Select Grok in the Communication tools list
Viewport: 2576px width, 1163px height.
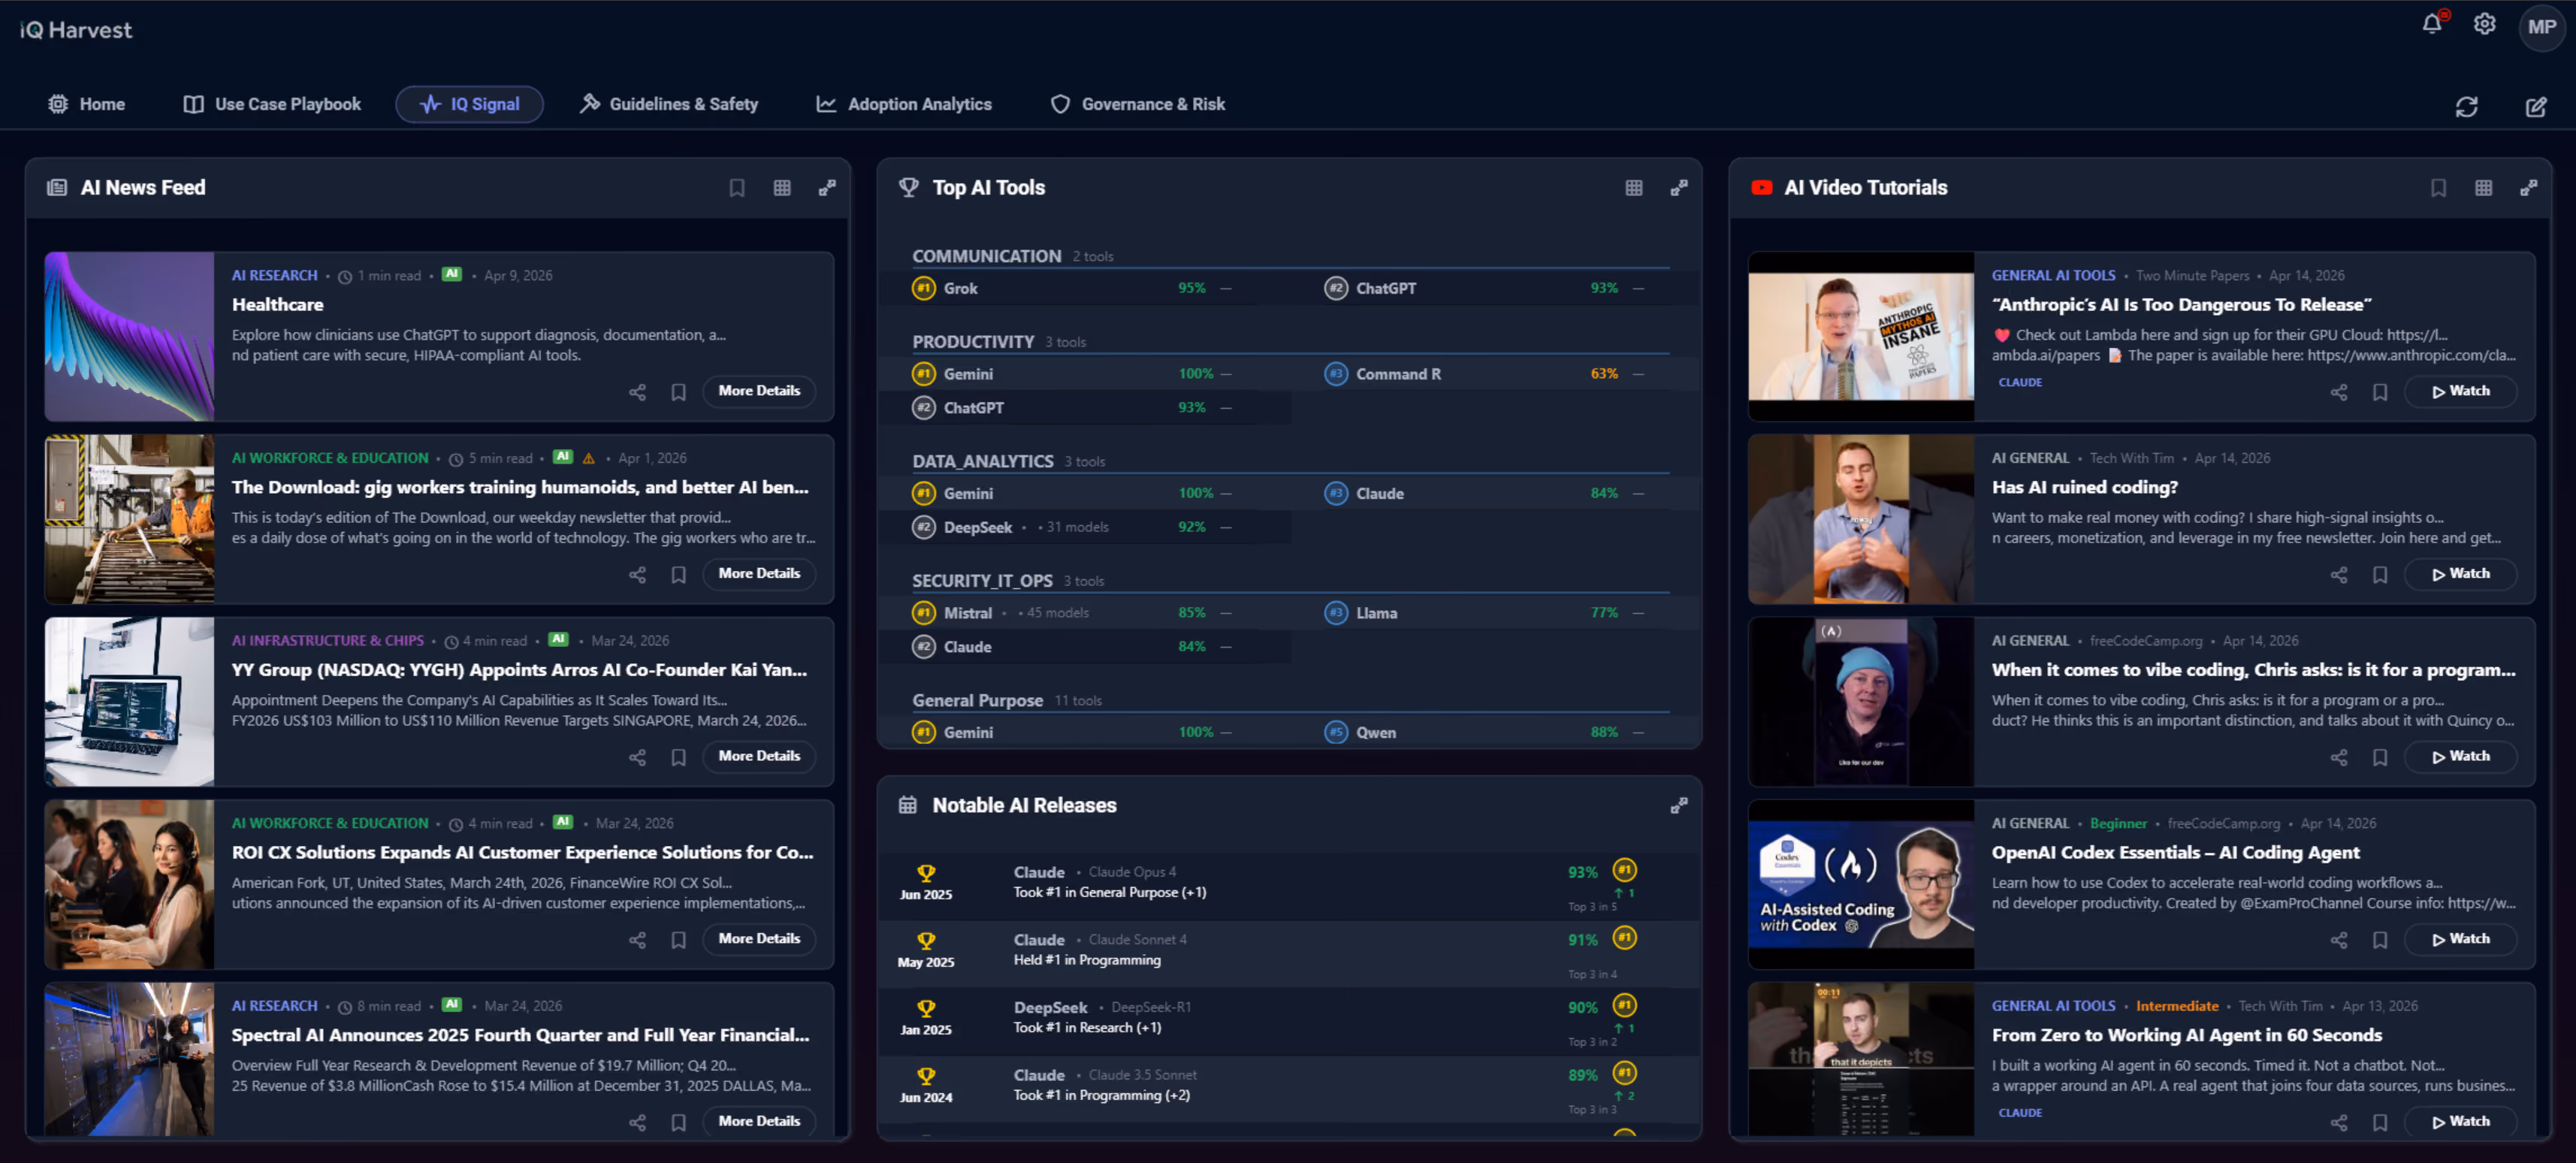(1084, 289)
